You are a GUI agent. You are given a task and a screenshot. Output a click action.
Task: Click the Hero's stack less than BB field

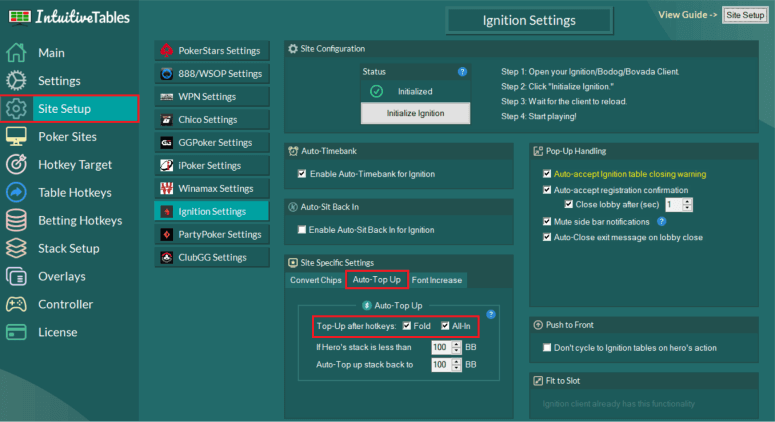pos(441,347)
